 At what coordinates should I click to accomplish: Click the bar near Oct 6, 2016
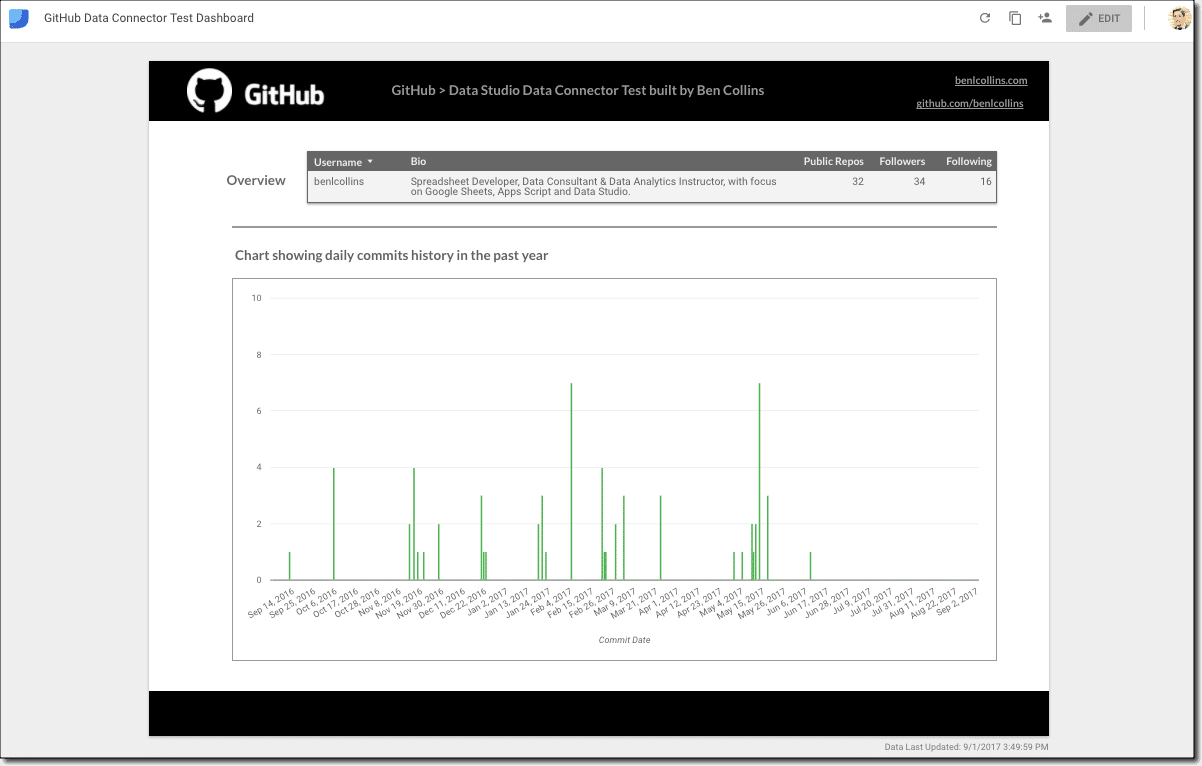pos(333,524)
